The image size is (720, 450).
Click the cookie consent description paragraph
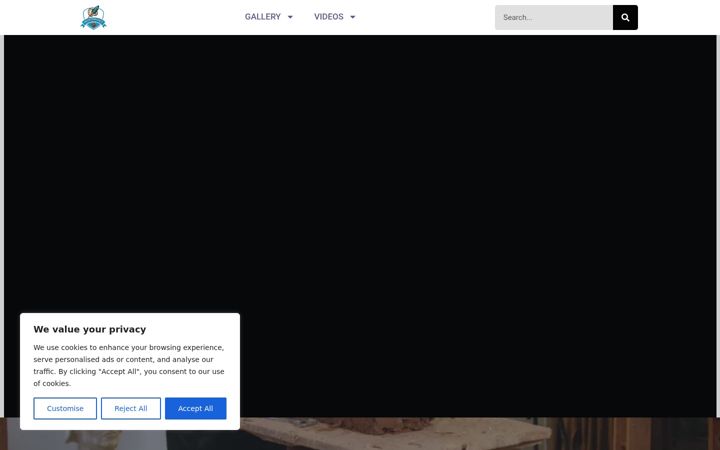pos(129,366)
